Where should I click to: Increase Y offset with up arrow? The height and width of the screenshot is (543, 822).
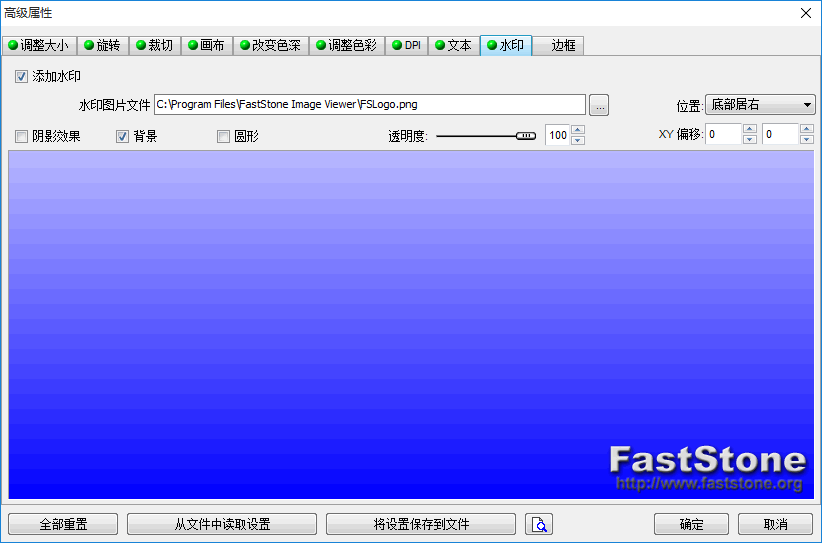[x=807, y=129]
